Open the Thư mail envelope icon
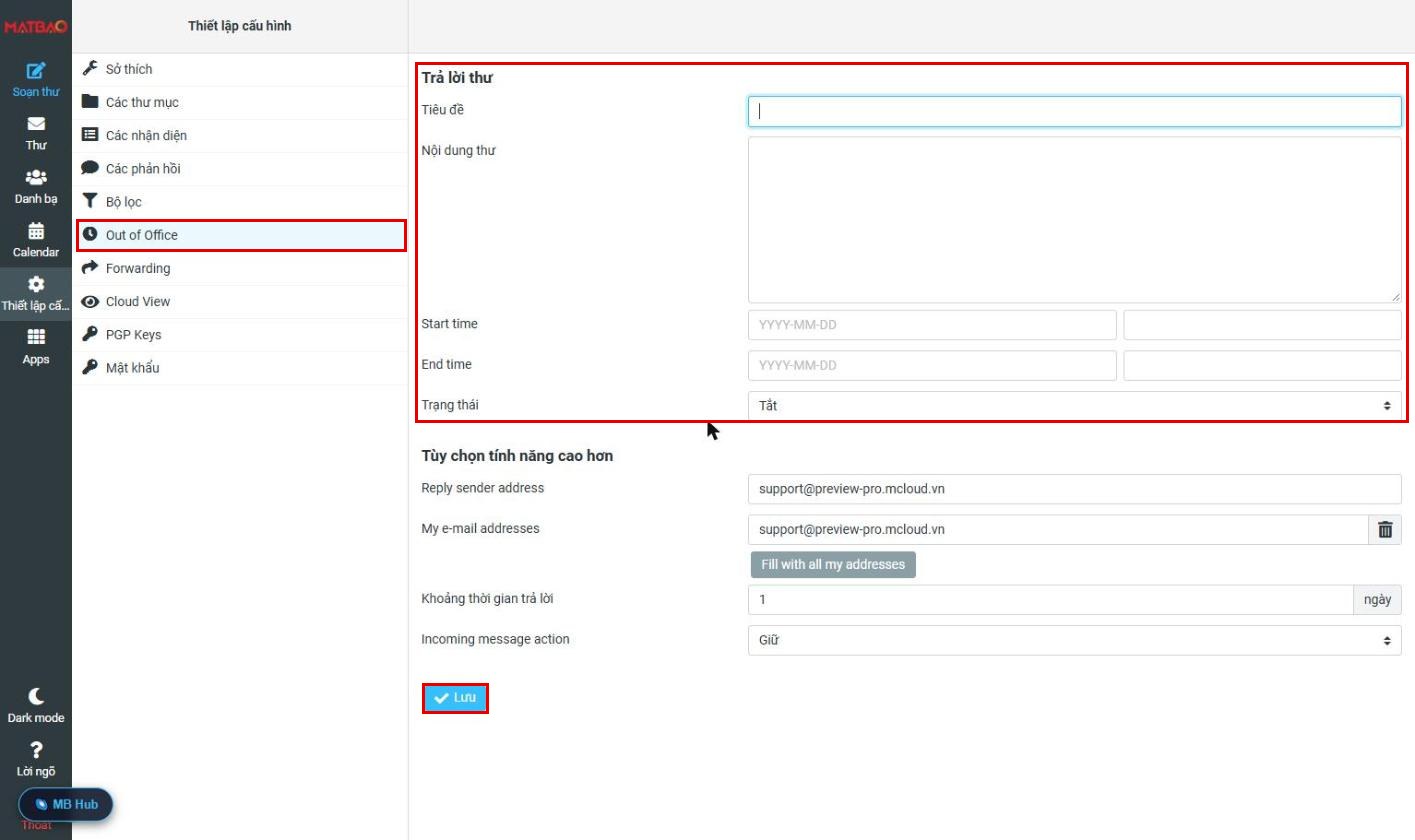 click(x=36, y=124)
